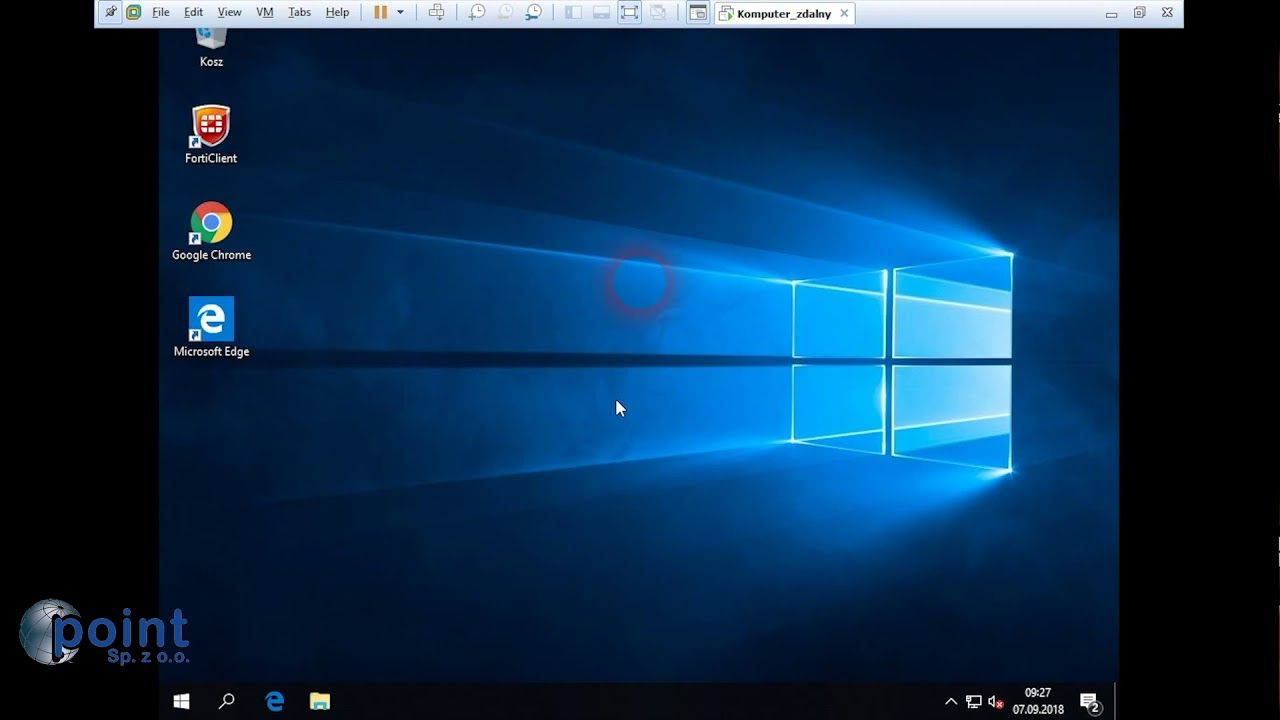Minimize the VMware window
1280x720 pixels.
tap(1111, 14)
